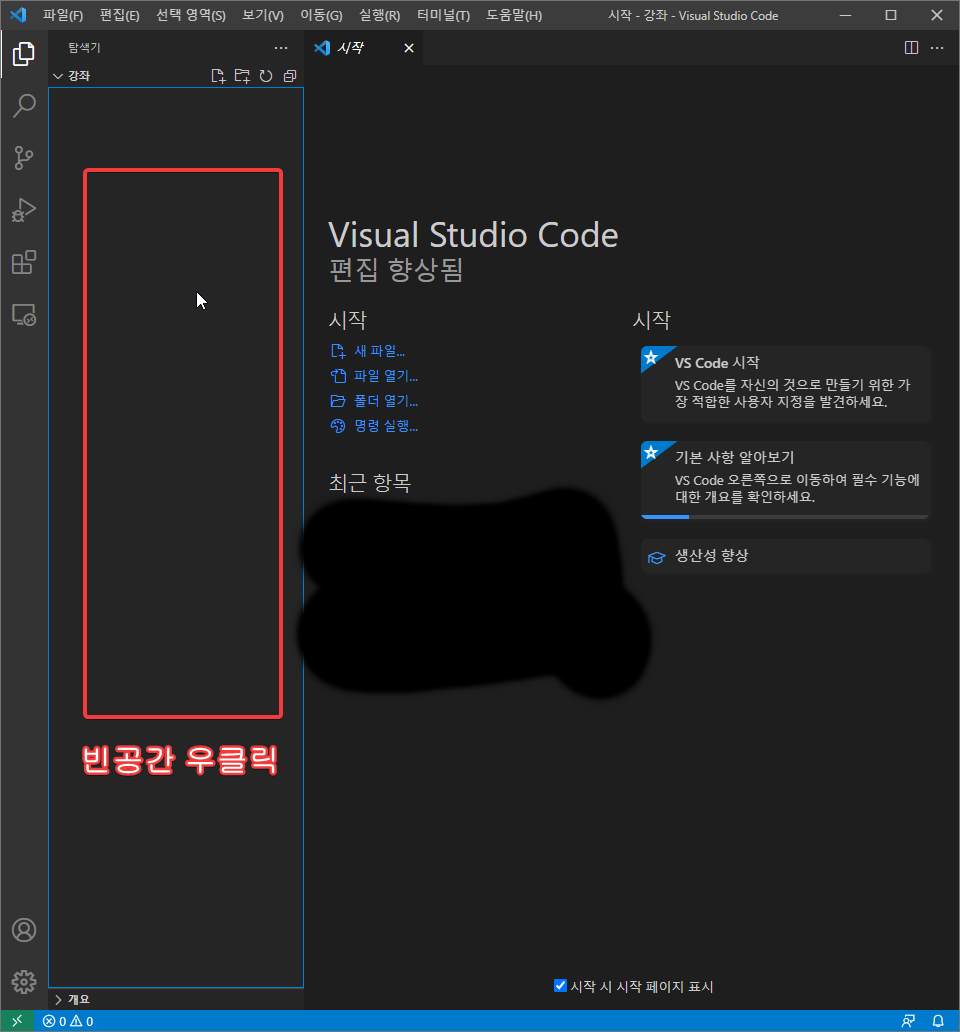960x1032 pixels.
Task: Open Run and Debug view
Action: click(x=24, y=211)
